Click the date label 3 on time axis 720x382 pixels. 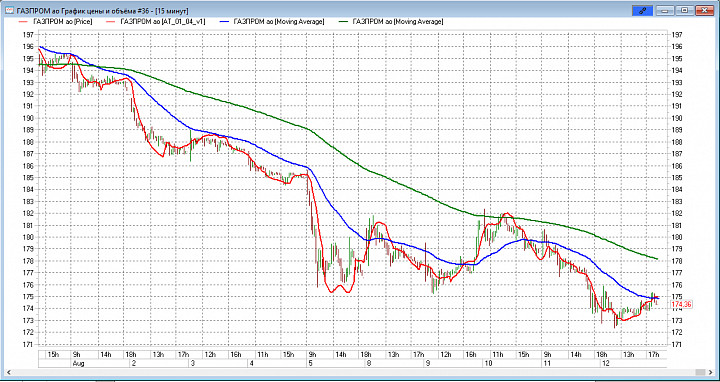(193, 363)
